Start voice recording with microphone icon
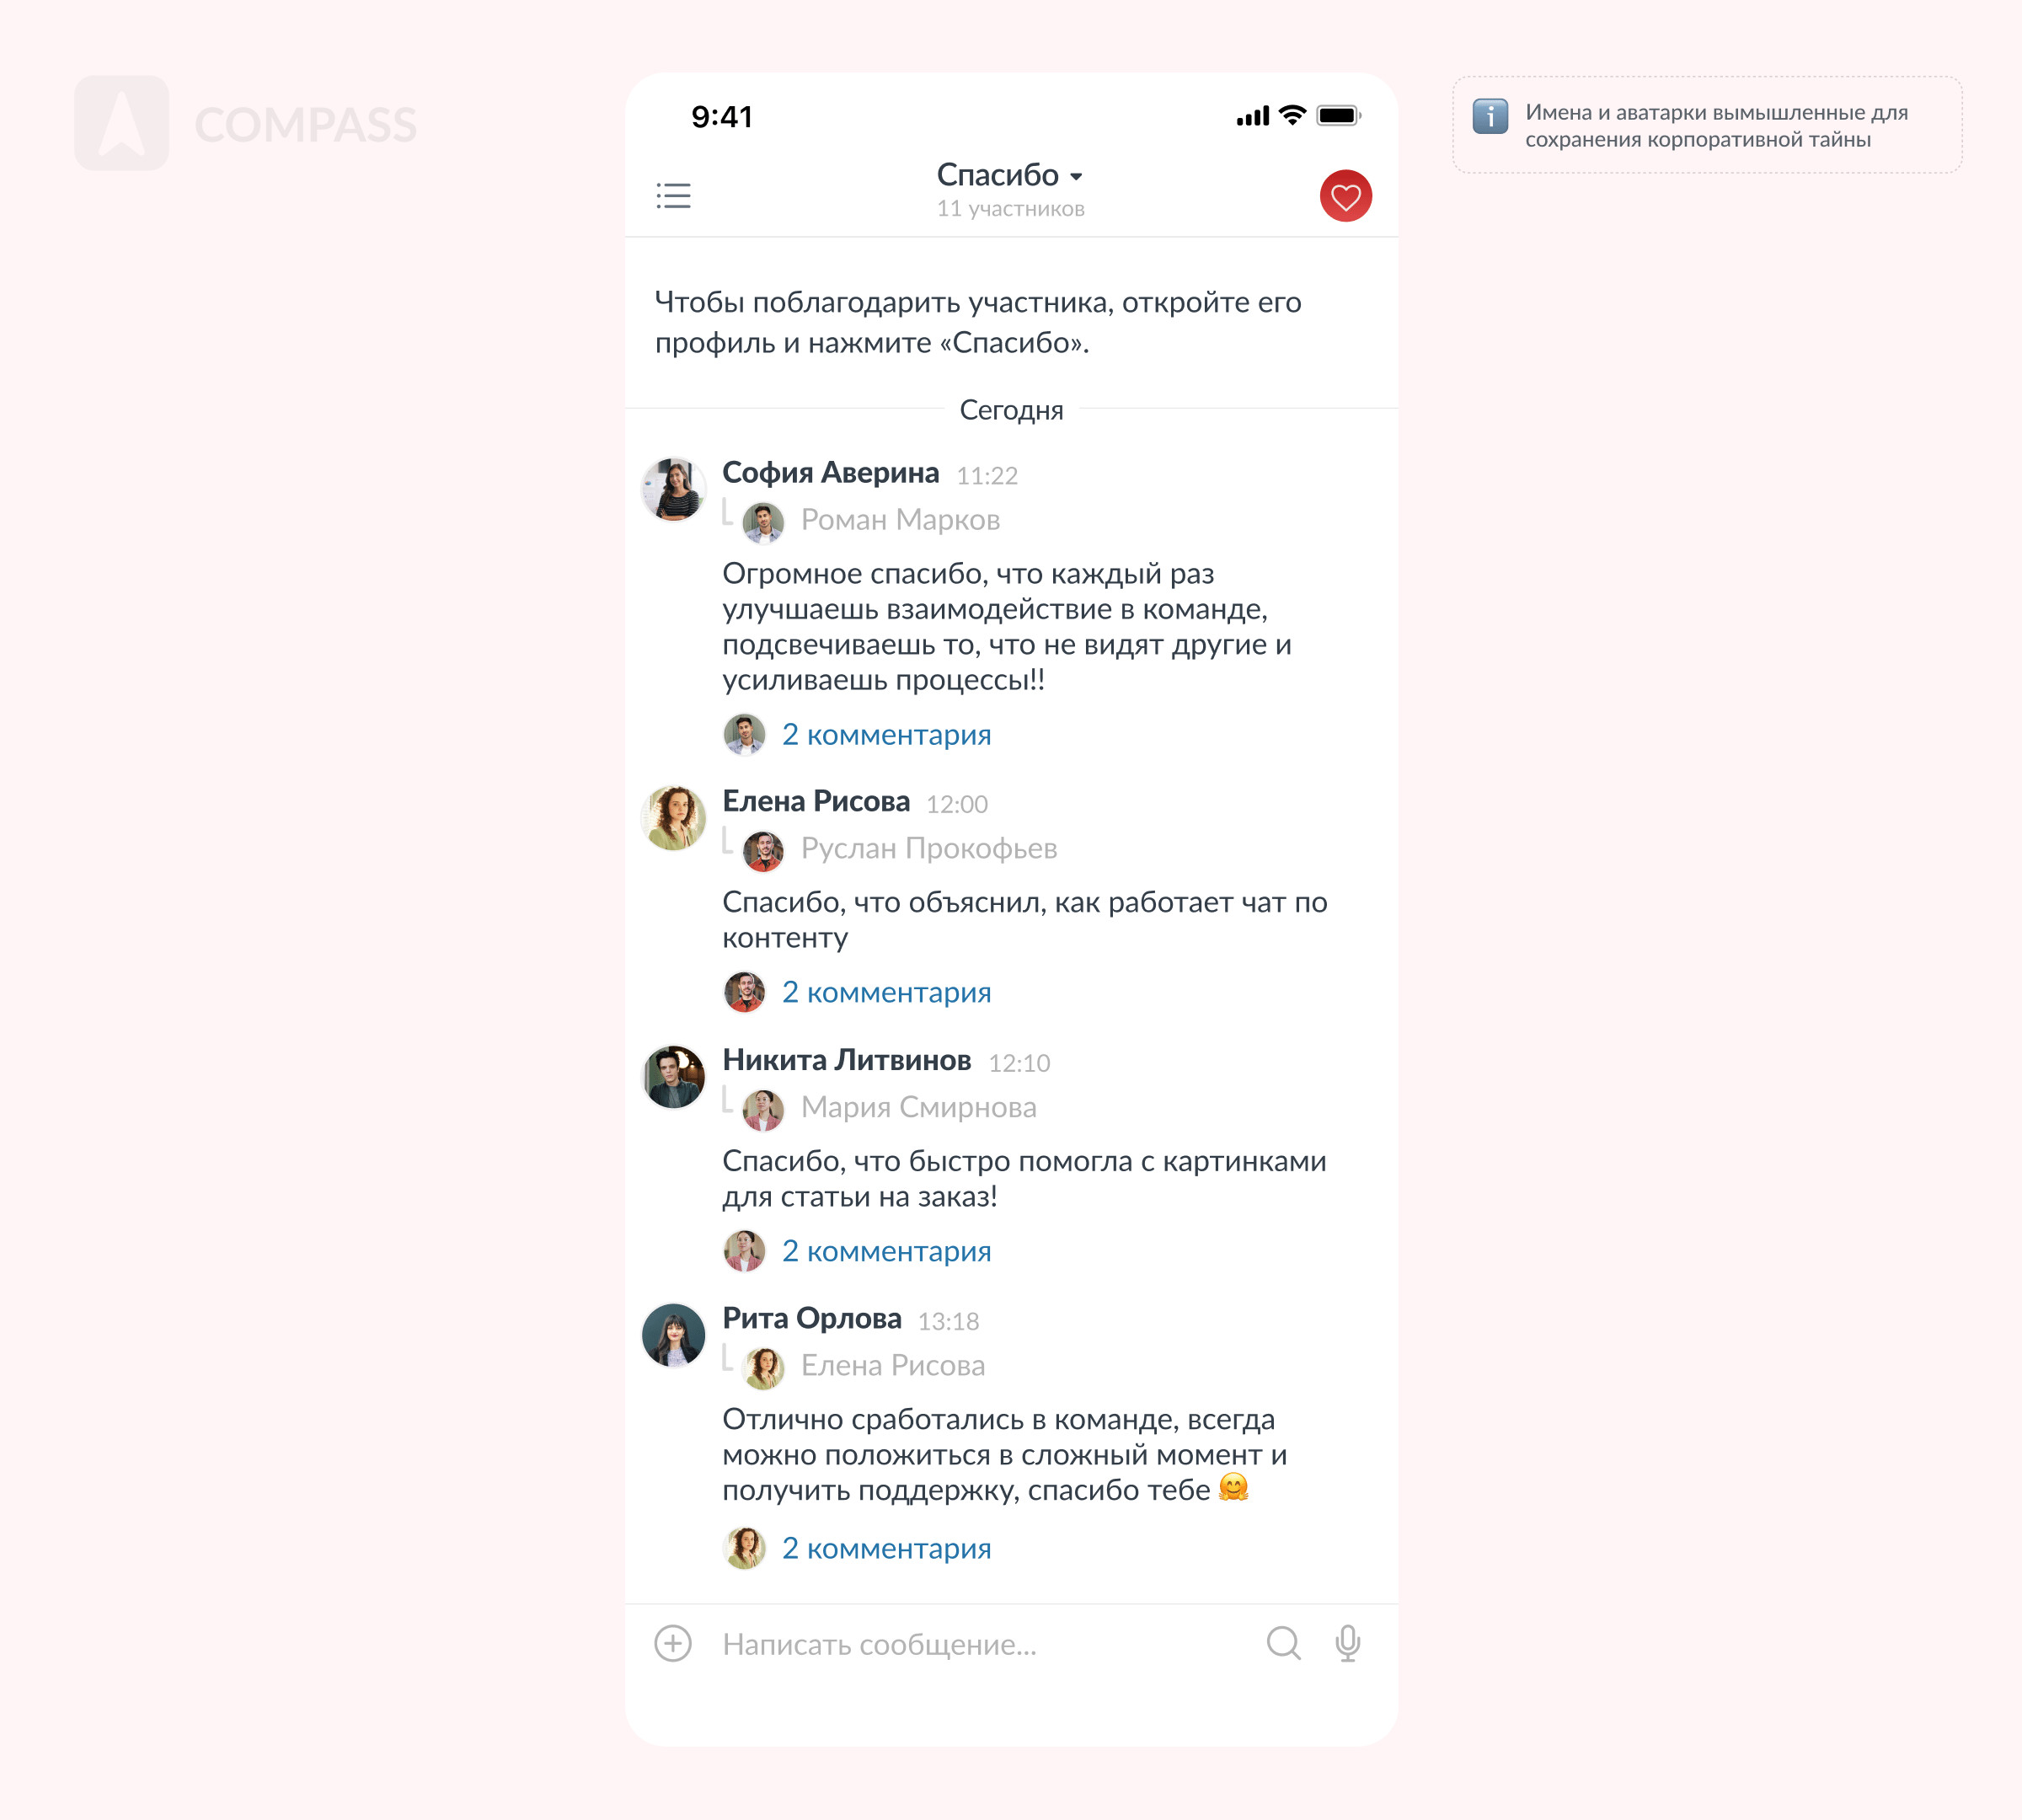The width and height of the screenshot is (2022, 1820). tap(1347, 1643)
